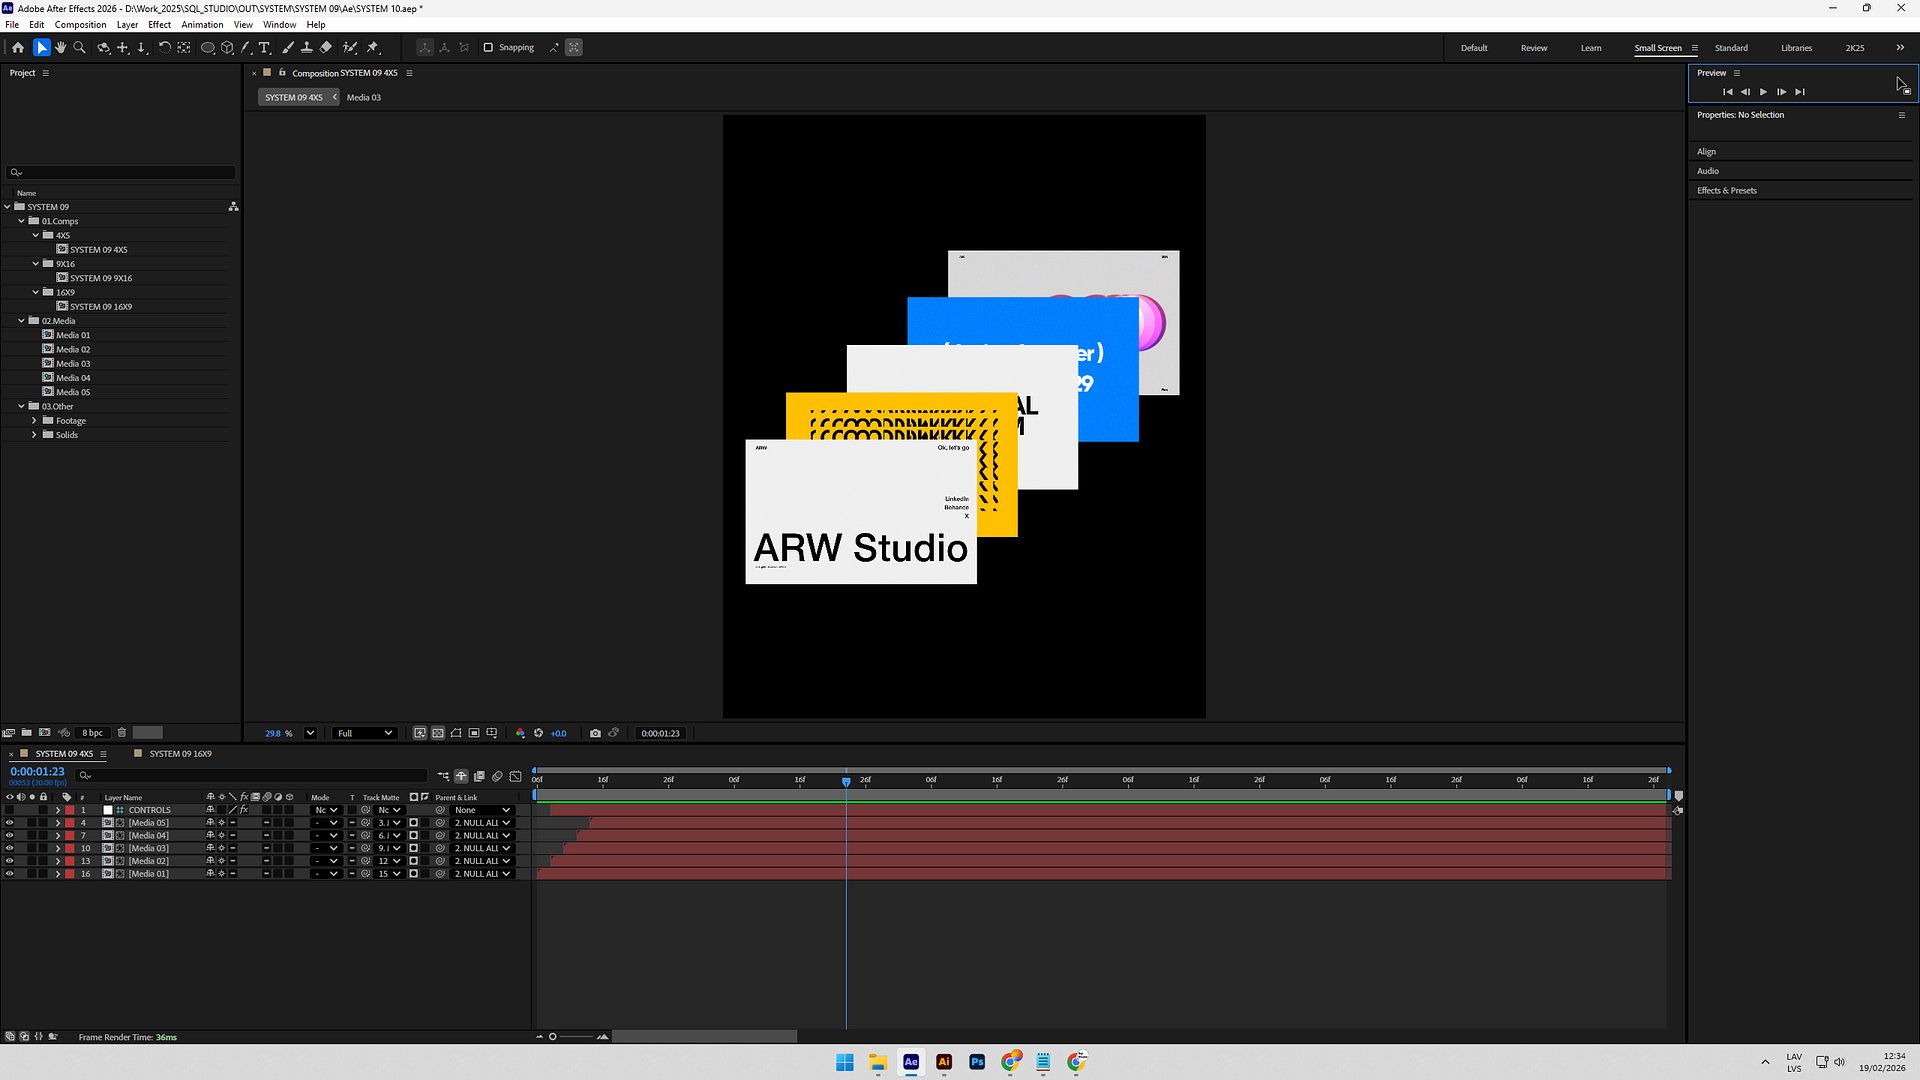
Task: Switch to the Libraries workspace
Action: coord(1796,48)
